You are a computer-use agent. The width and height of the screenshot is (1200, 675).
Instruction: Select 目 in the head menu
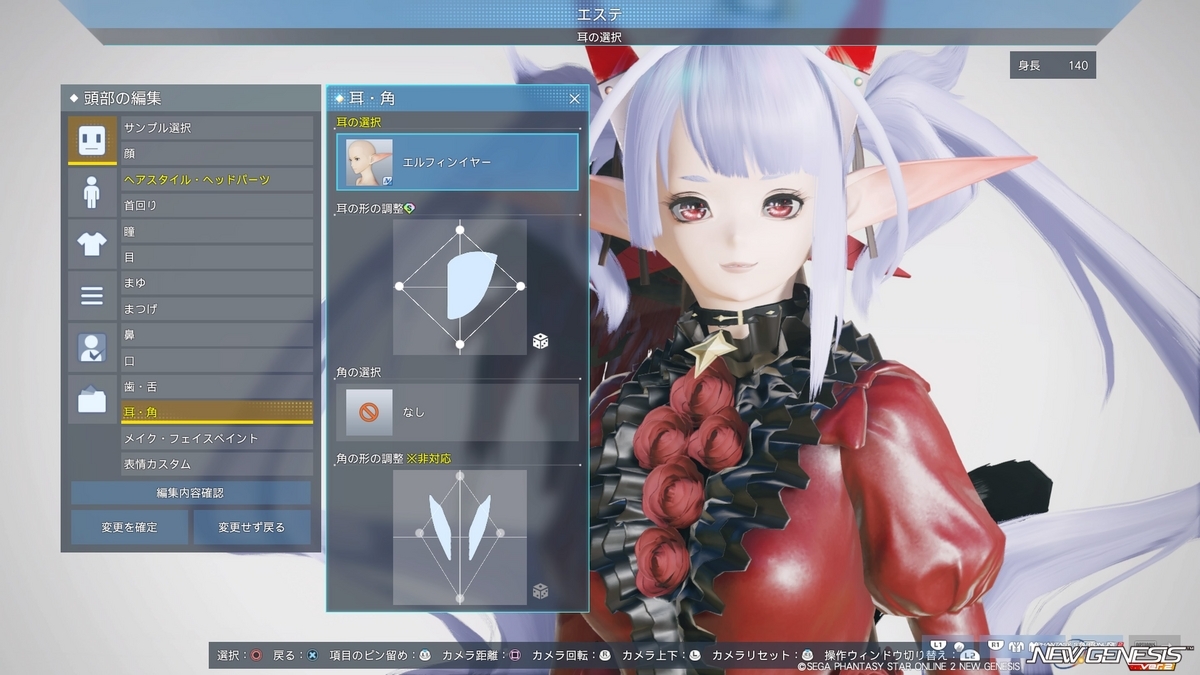[x=217, y=257]
